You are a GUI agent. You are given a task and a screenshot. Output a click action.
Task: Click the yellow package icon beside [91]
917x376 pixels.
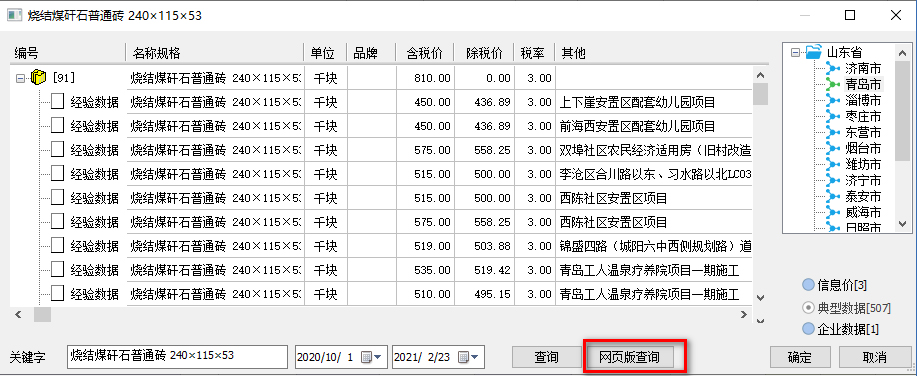38,77
